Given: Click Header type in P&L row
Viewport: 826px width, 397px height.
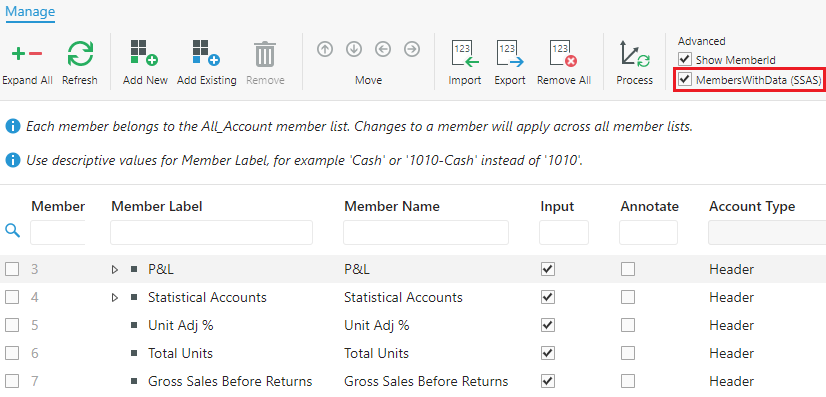Looking at the screenshot, I should click(x=731, y=270).
